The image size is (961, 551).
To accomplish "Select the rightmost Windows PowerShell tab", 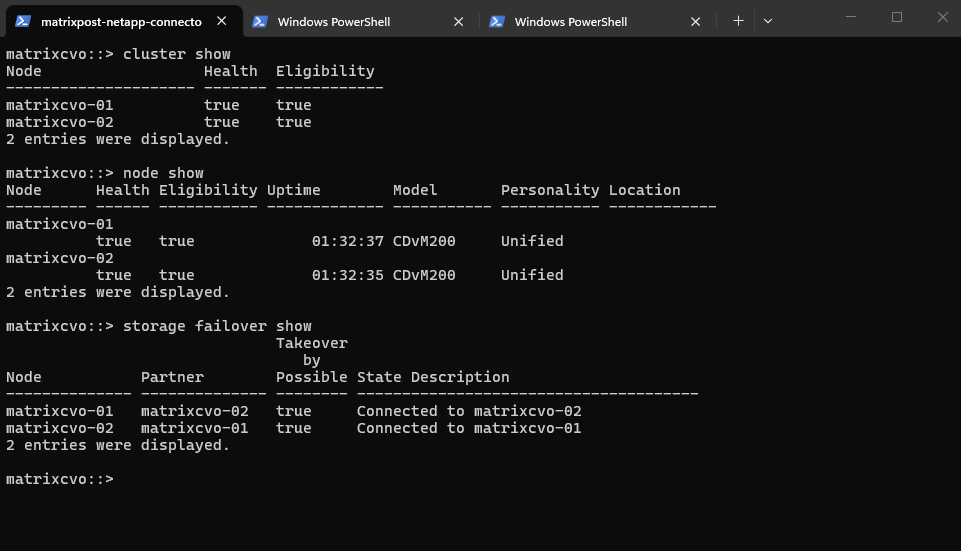I will click(x=570, y=21).
